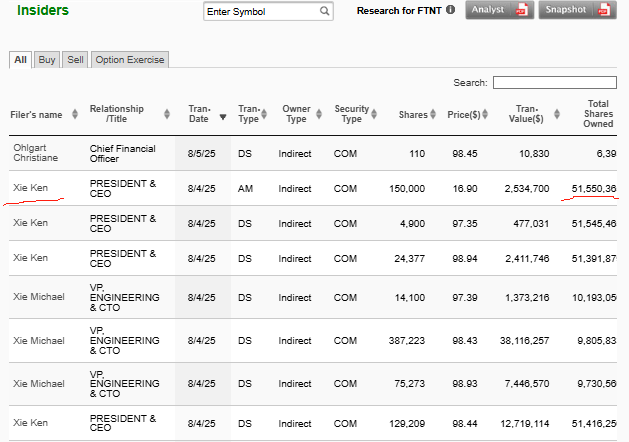Click the 38,116,257 transaction value
This screenshot has height=442, width=629.
point(524,341)
